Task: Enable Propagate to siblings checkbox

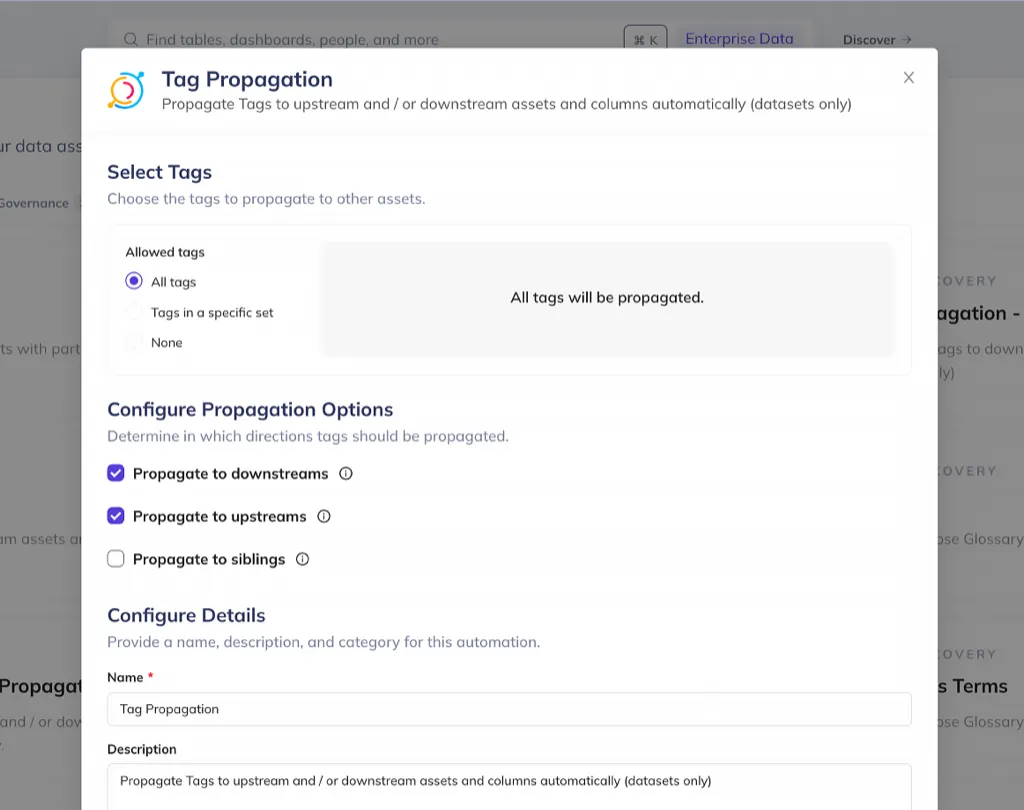Action: (x=116, y=559)
